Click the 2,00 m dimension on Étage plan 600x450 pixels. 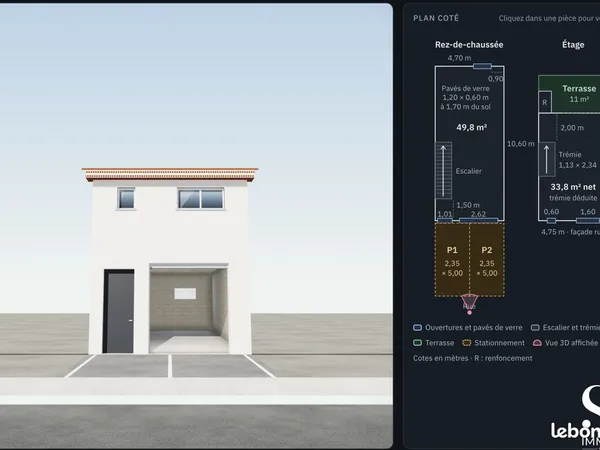point(572,128)
